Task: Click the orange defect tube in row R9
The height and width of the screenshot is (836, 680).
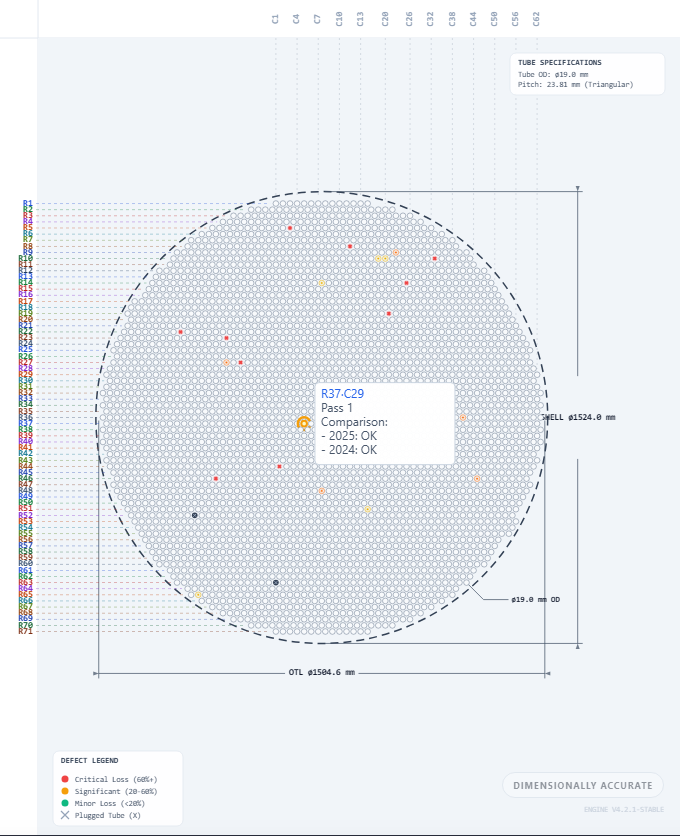Action: click(396, 252)
